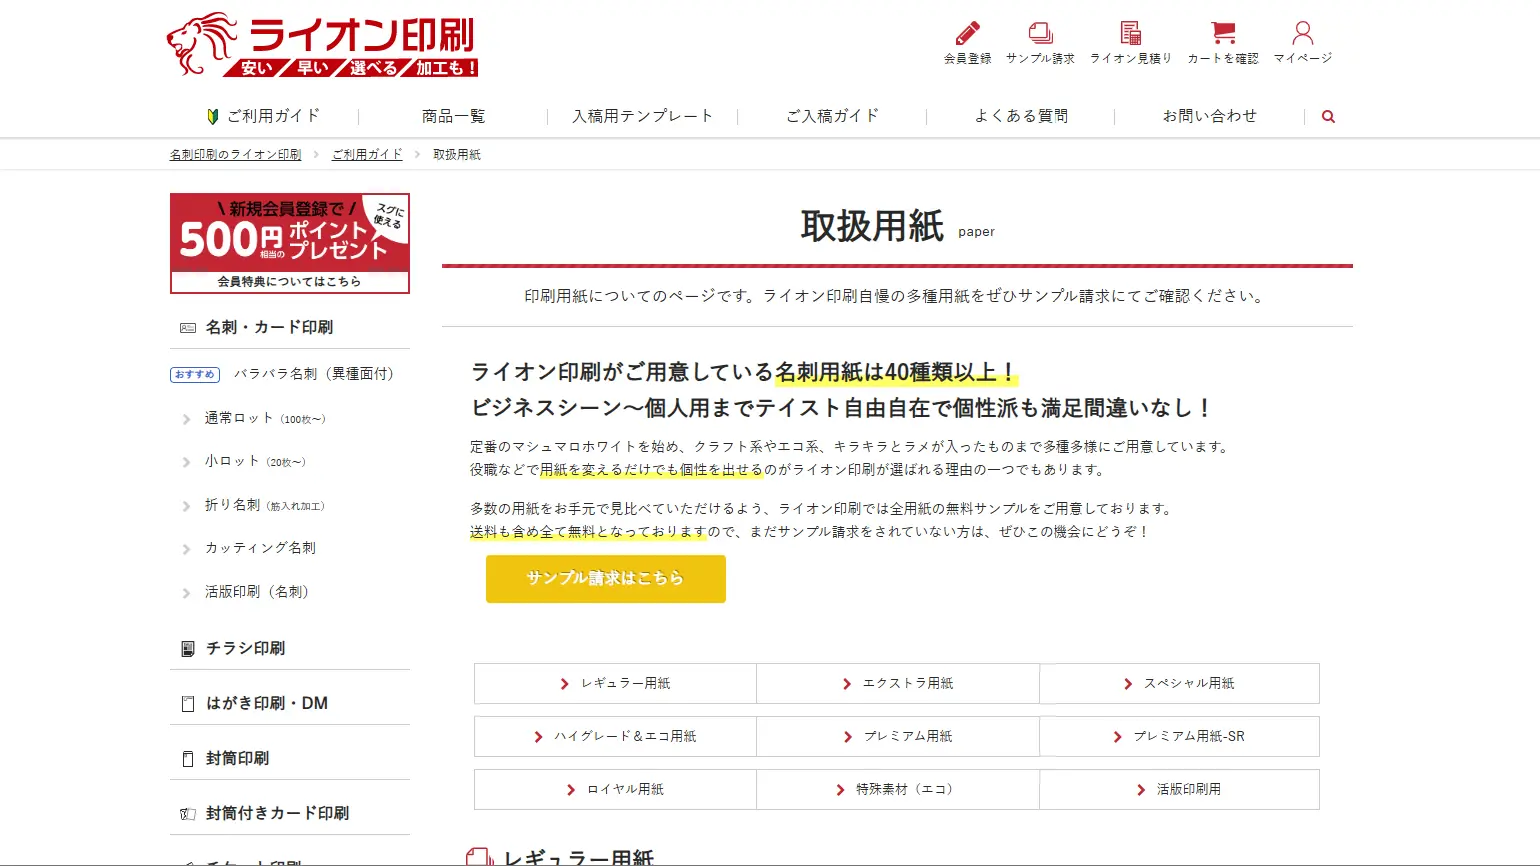Open はがき印刷・DM sidebar category
Screen dimensions: 1540x866
point(267,704)
